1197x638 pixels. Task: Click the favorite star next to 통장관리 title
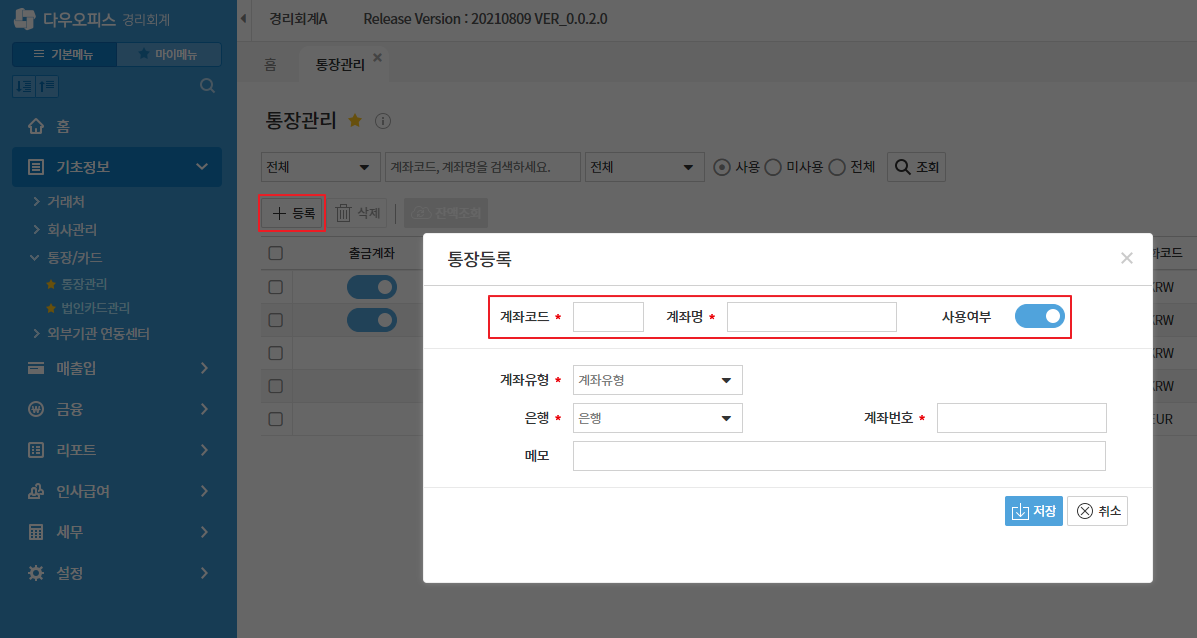(354, 120)
